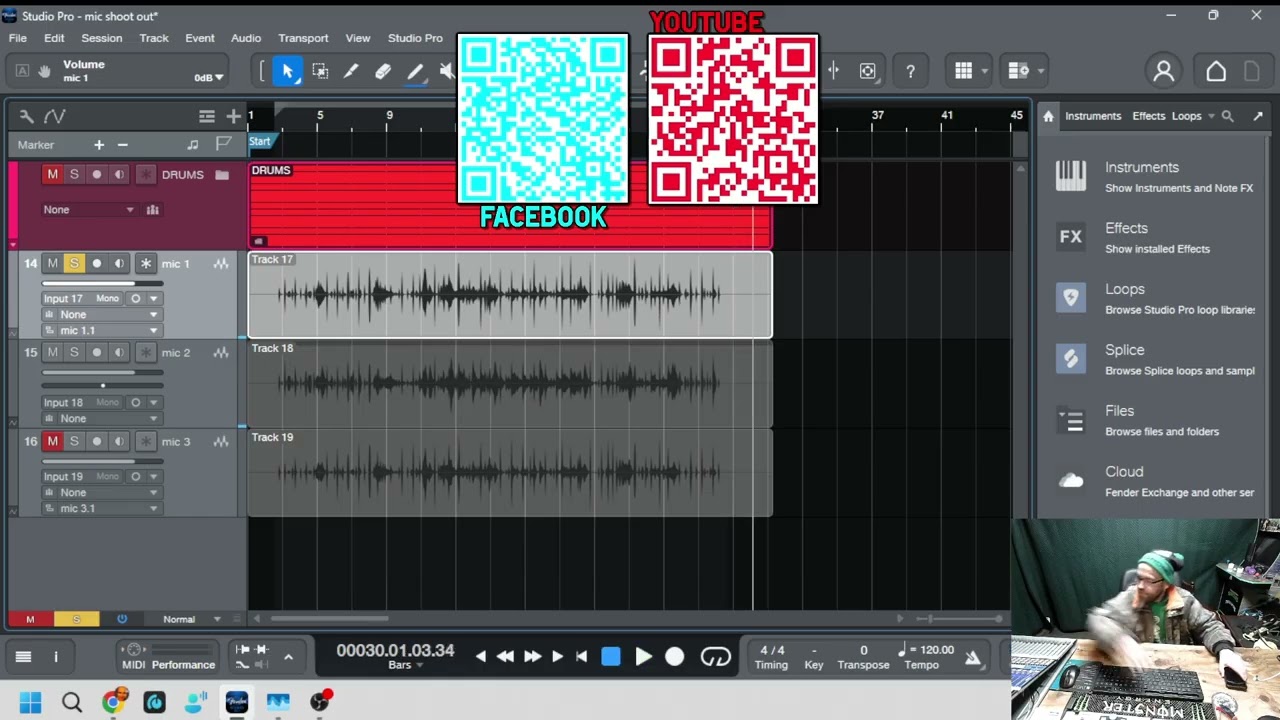Mute the mic 2 track

pos(53,353)
